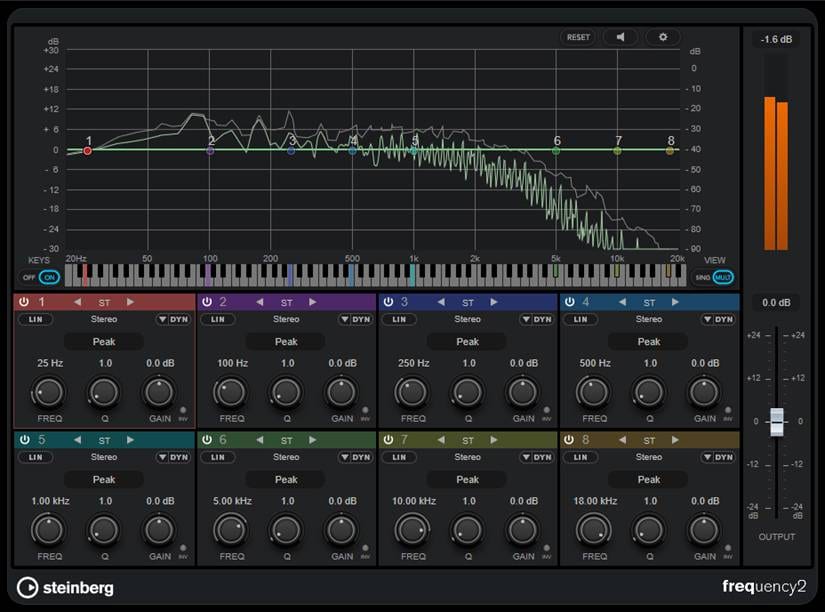Switch KEYS display off/on toggle
Image resolution: width=825 pixels, height=612 pixels.
pyautogui.click(x=40, y=277)
